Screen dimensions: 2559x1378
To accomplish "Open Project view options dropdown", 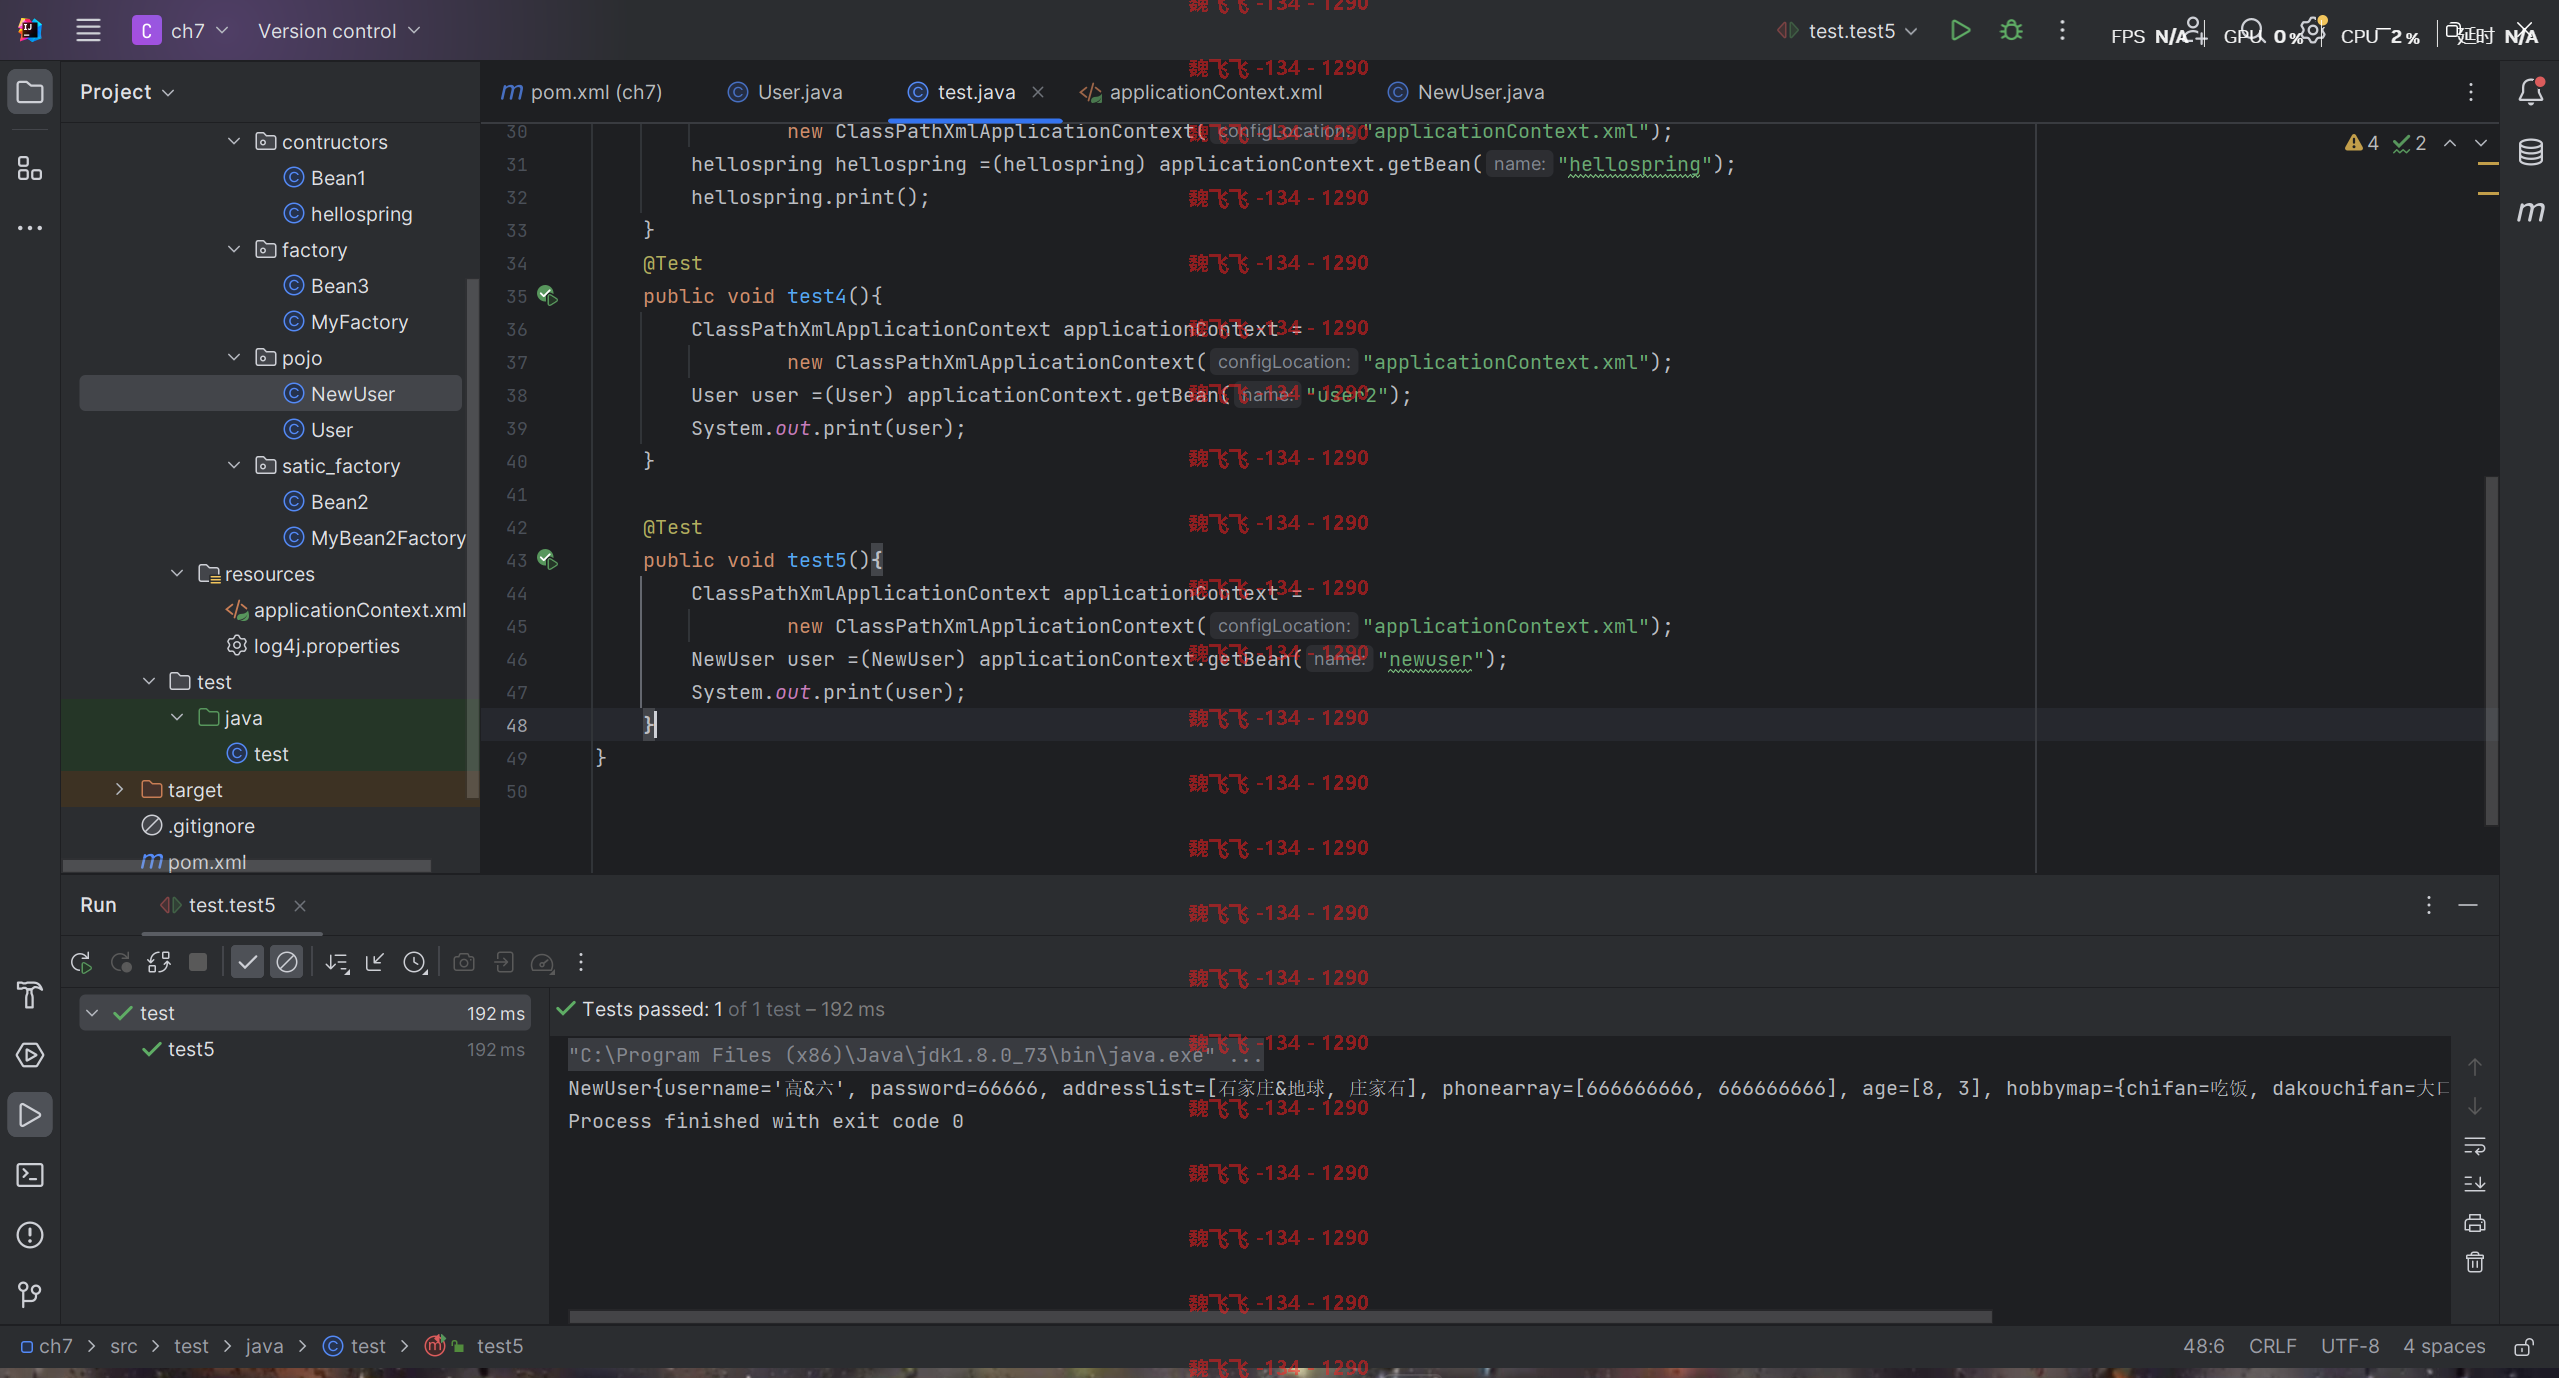I will 127,92.
